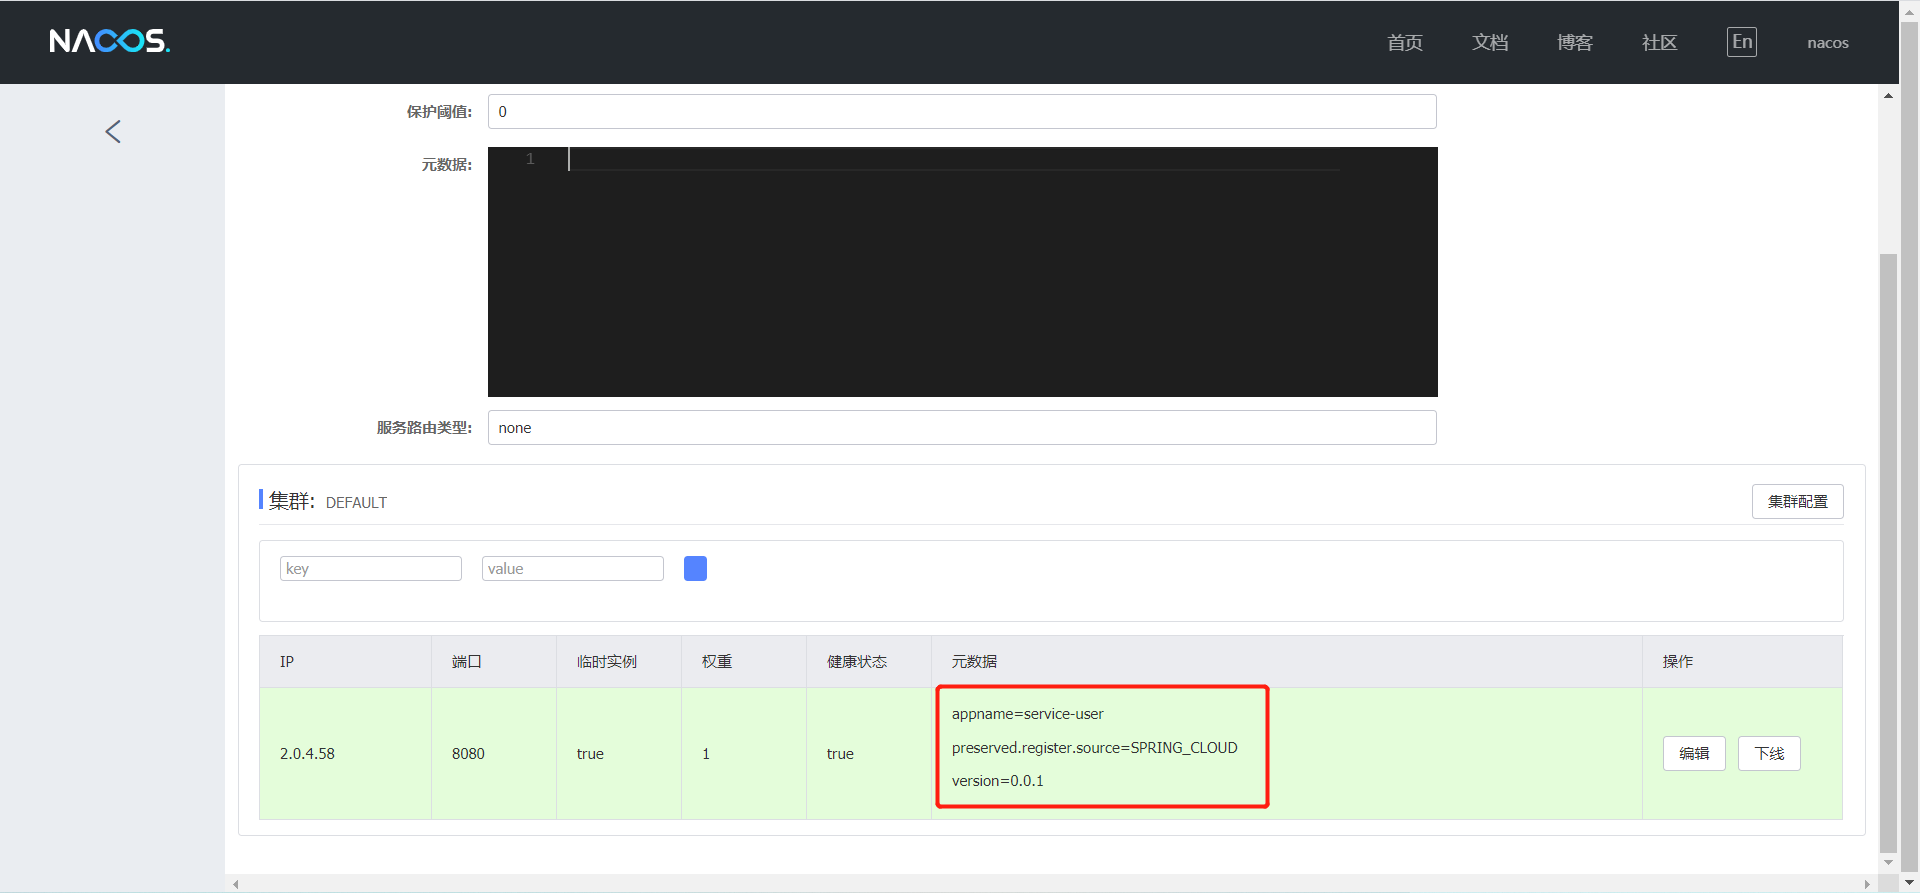Click the value filter input
Screen dimensions: 1920x893
pos(573,568)
